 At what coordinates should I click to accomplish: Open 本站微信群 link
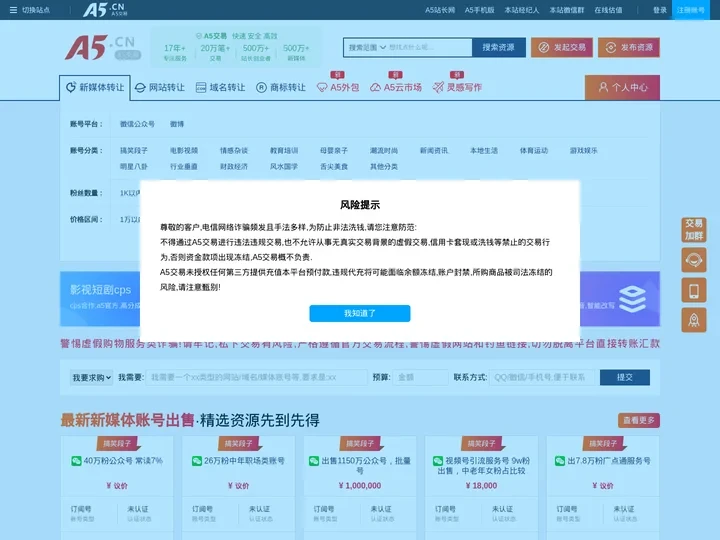click(567, 10)
